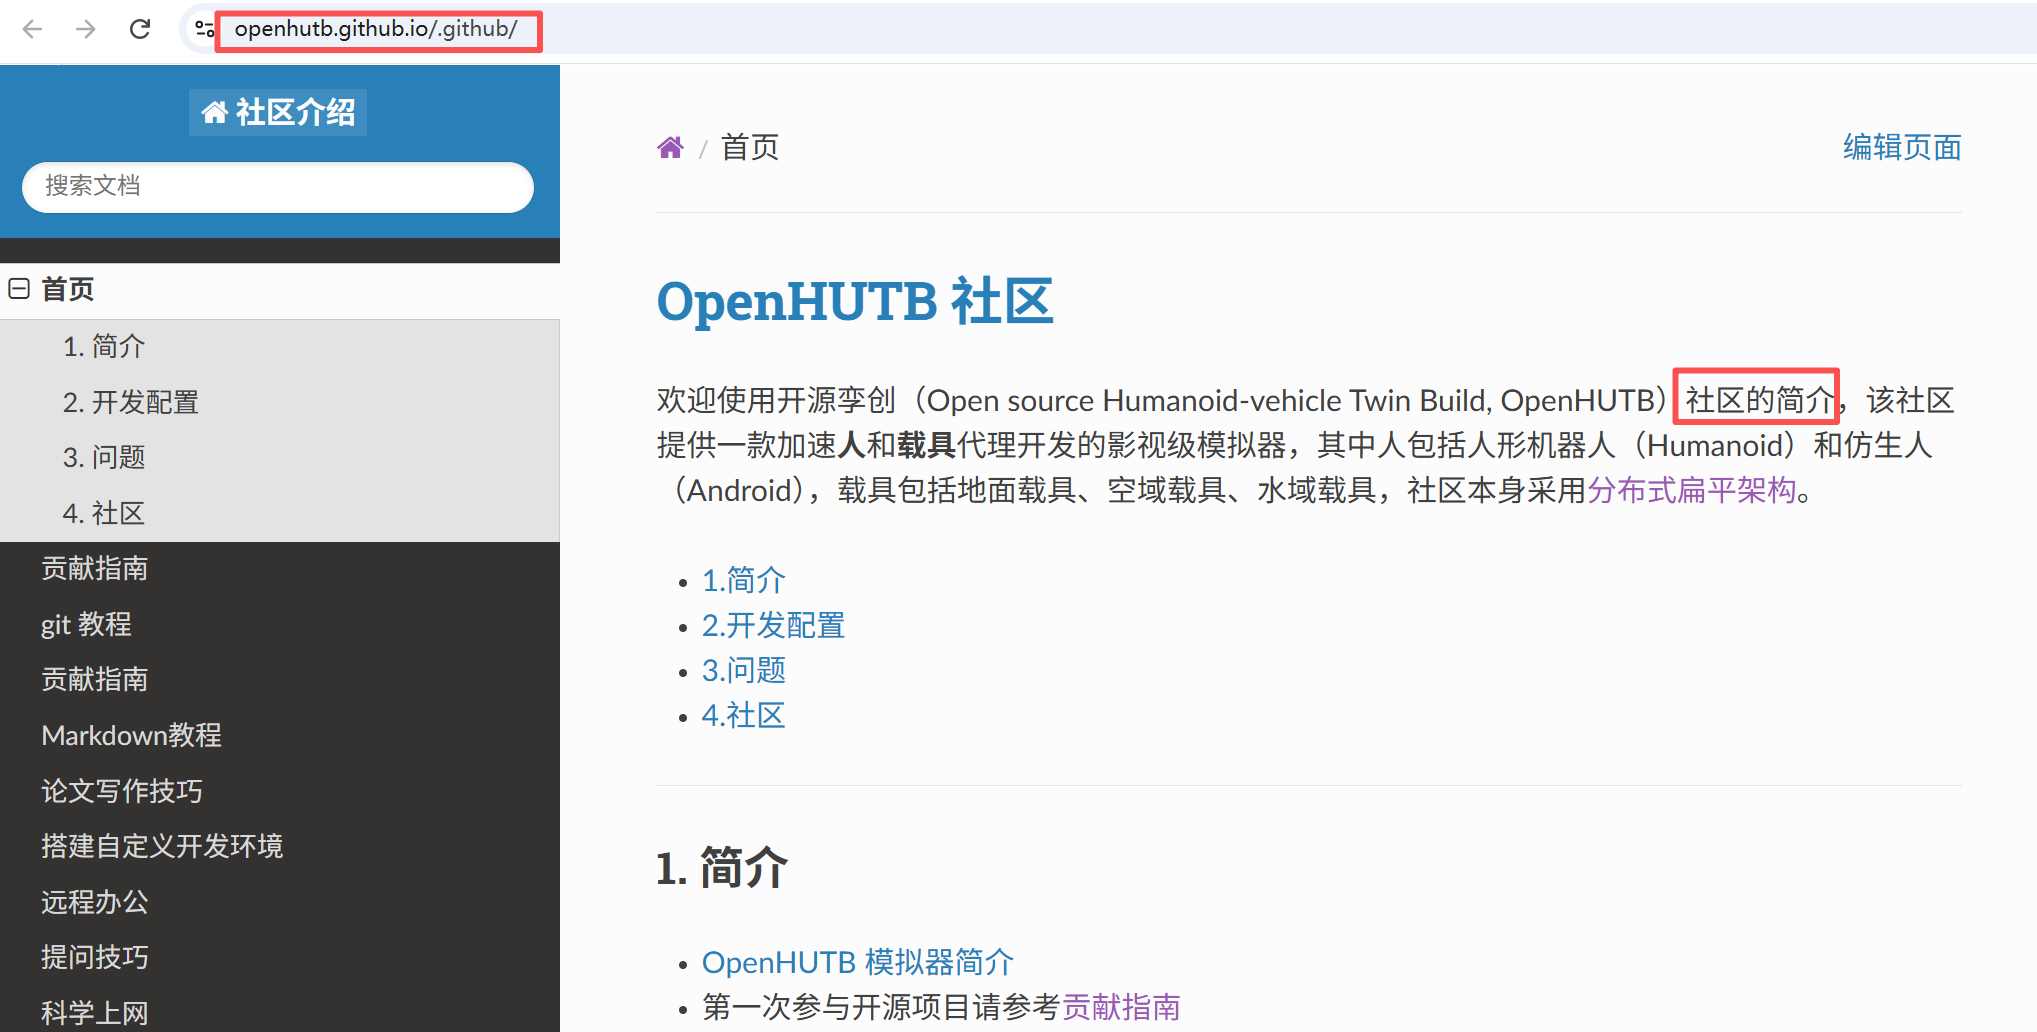Follow the 分布式扁平架构 link
Image resolution: width=2037 pixels, height=1032 pixels.
pos(1692,490)
